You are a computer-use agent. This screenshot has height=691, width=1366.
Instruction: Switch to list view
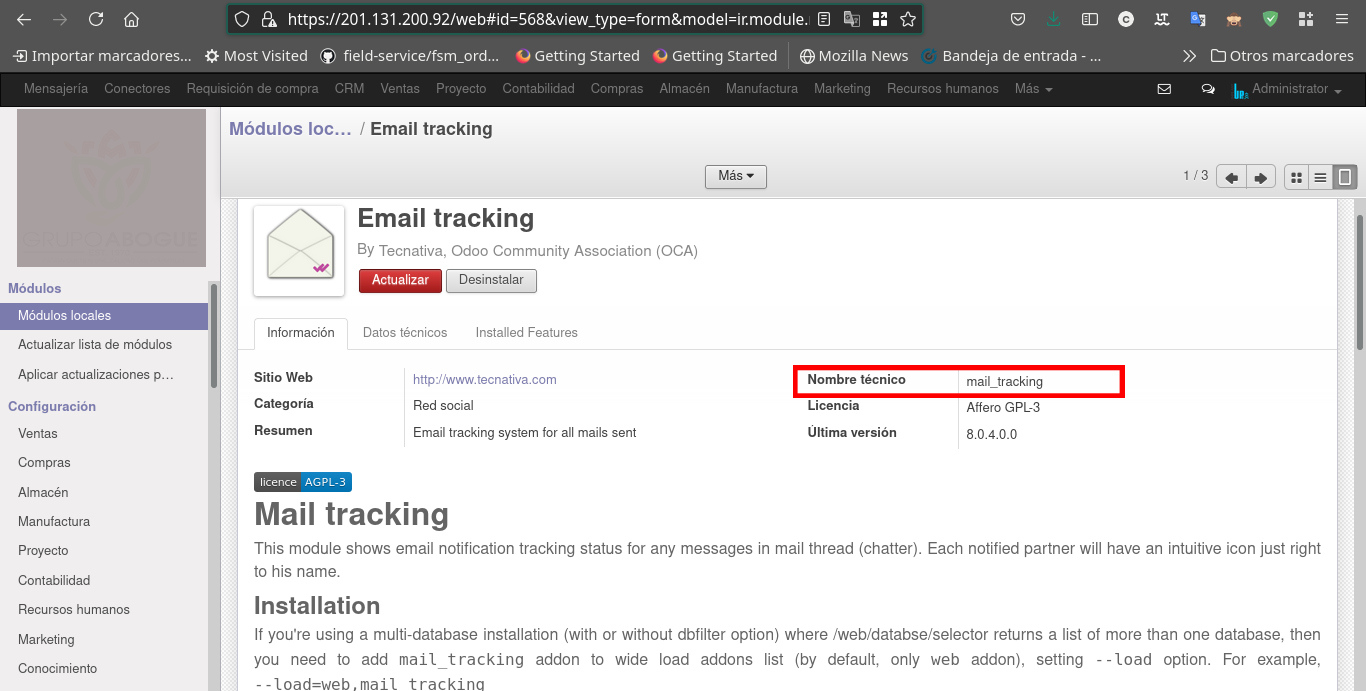[1321, 177]
